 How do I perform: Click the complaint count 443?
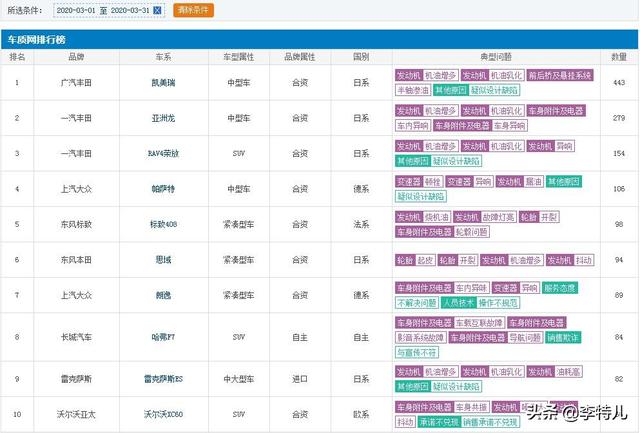click(x=619, y=83)
